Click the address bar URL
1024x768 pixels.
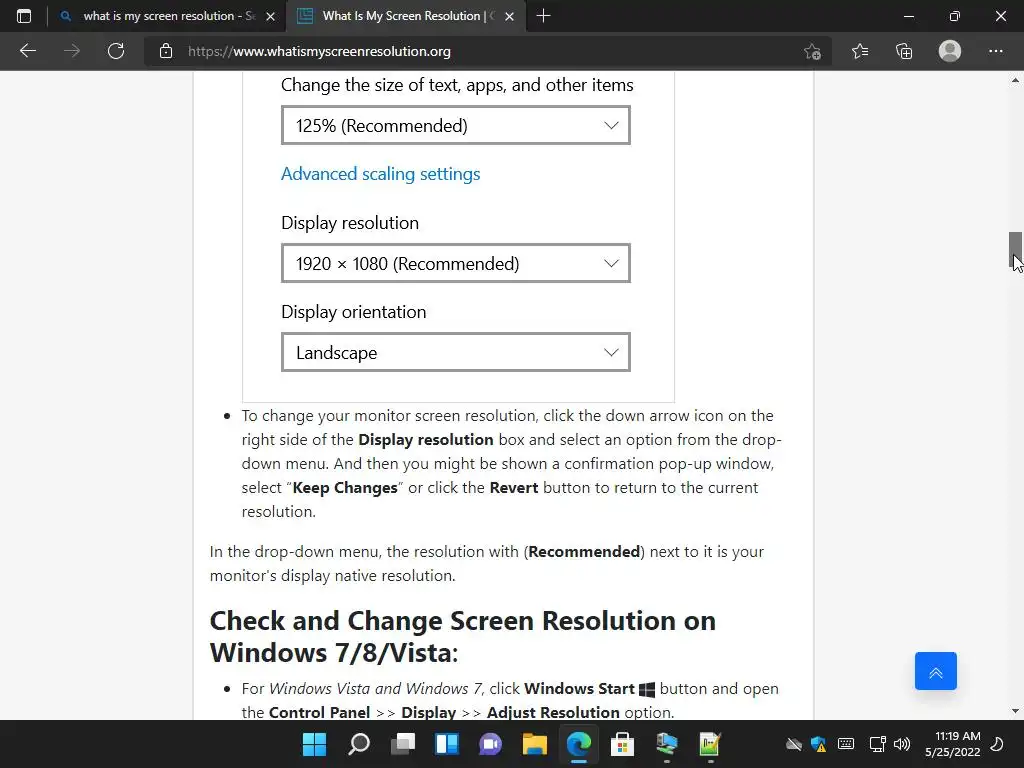[319, 51]
